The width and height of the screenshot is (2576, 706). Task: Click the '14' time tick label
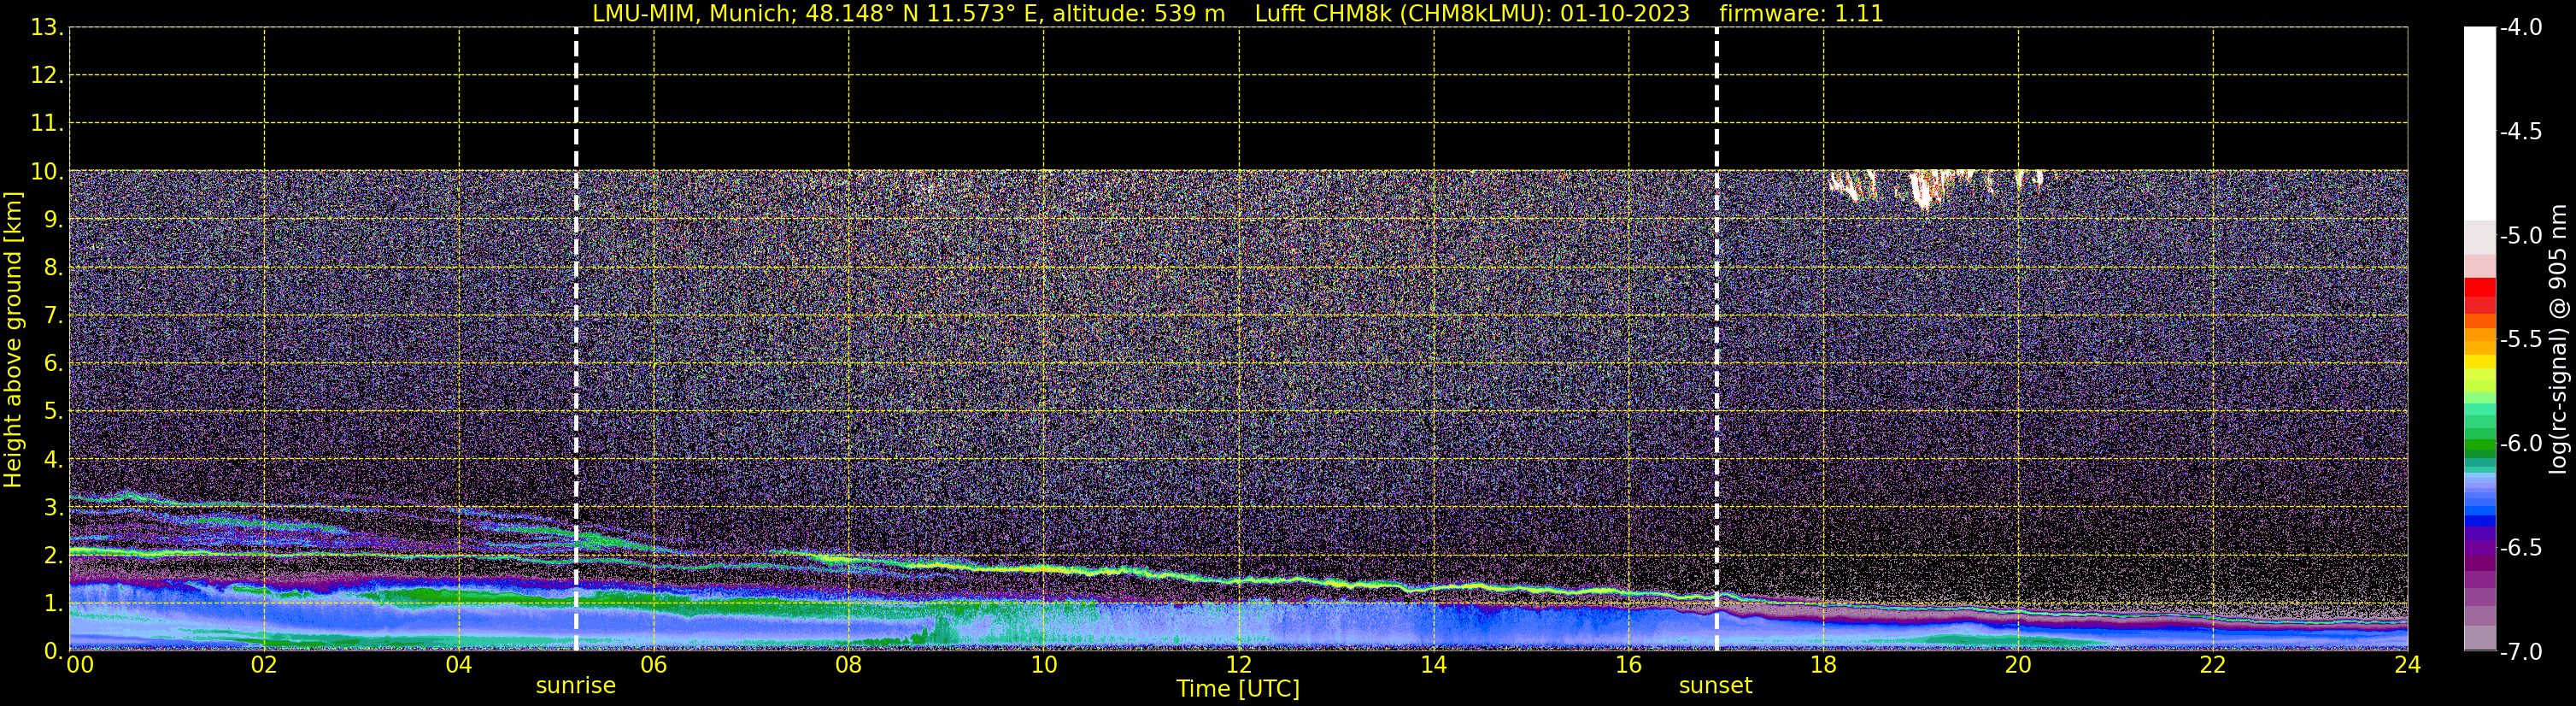(x=1433, y=665)
